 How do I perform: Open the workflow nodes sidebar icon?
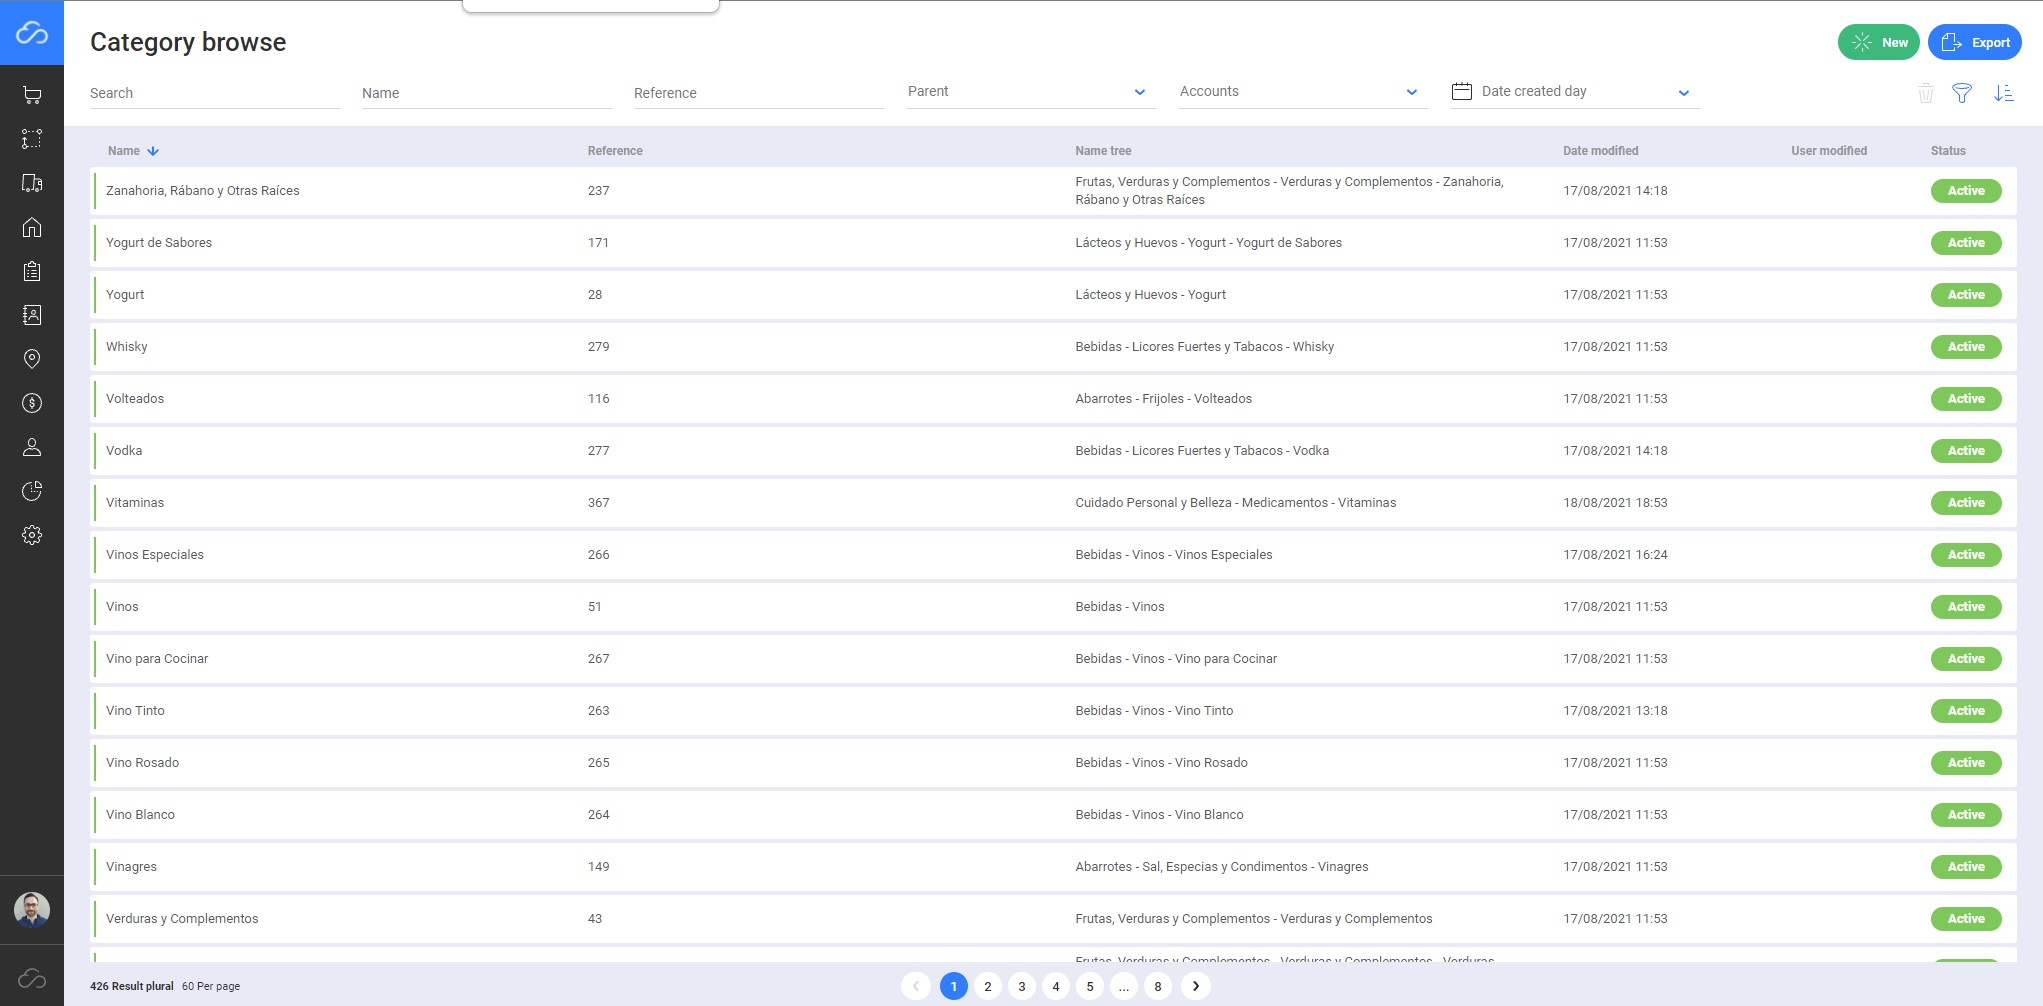[32, 139]
